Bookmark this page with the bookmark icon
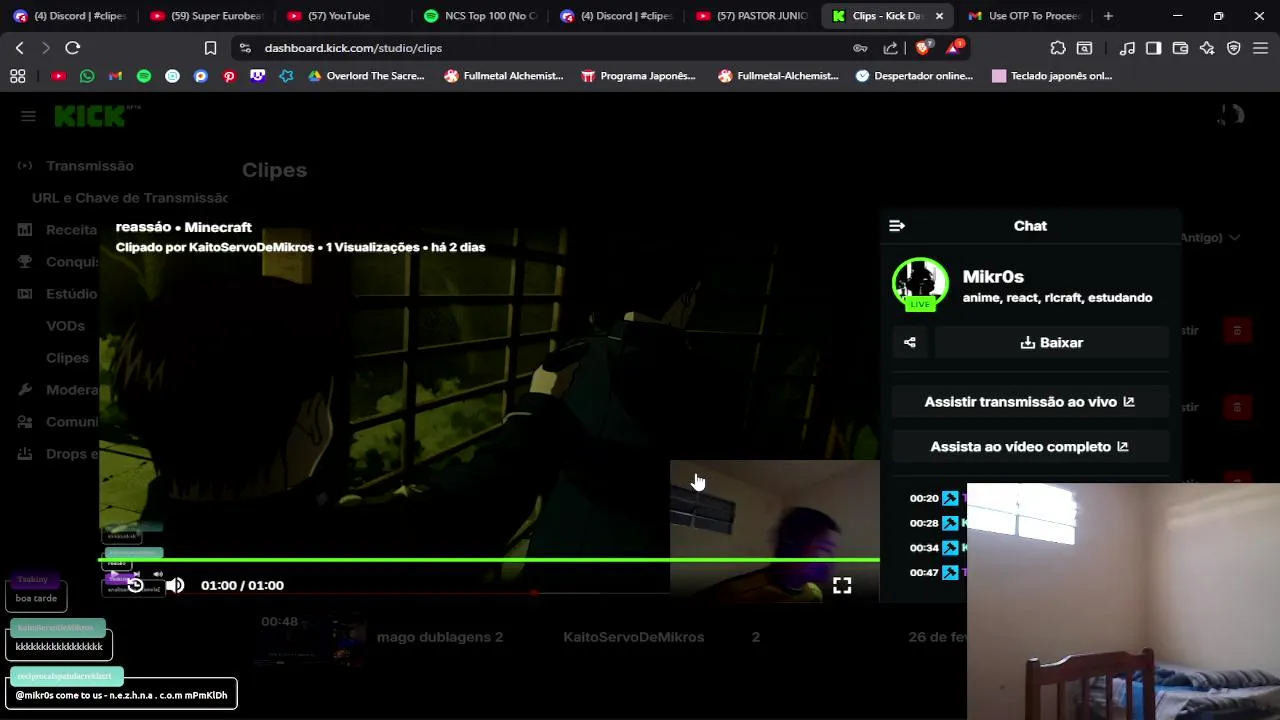This screenshot has width=1280, height=720. (x=210, y=48)
